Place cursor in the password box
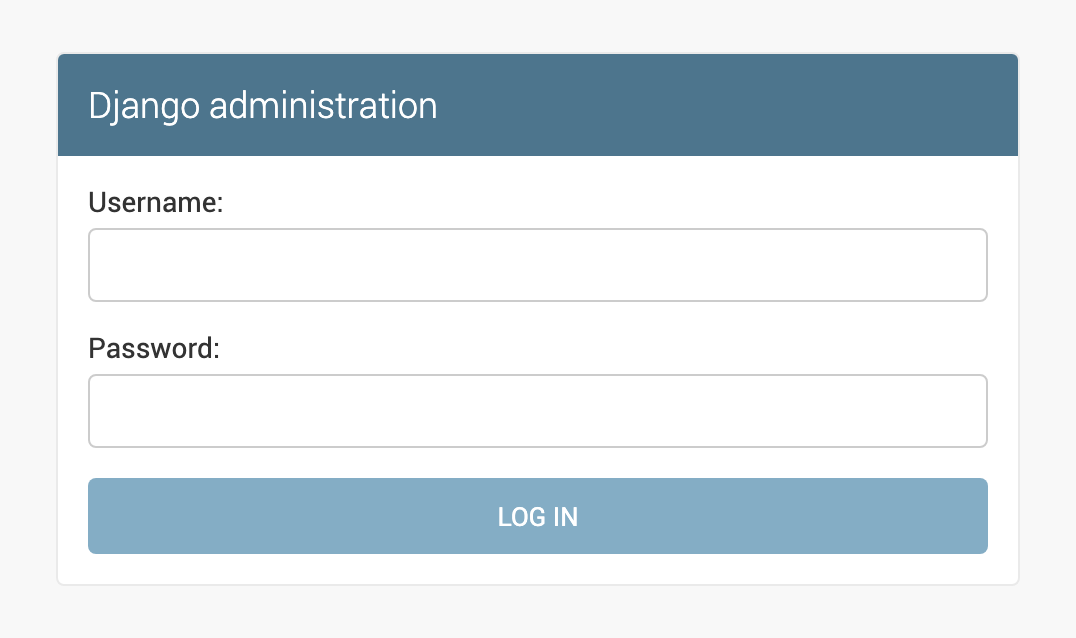This screenshot has height=638, width=1076. point(538,411)
